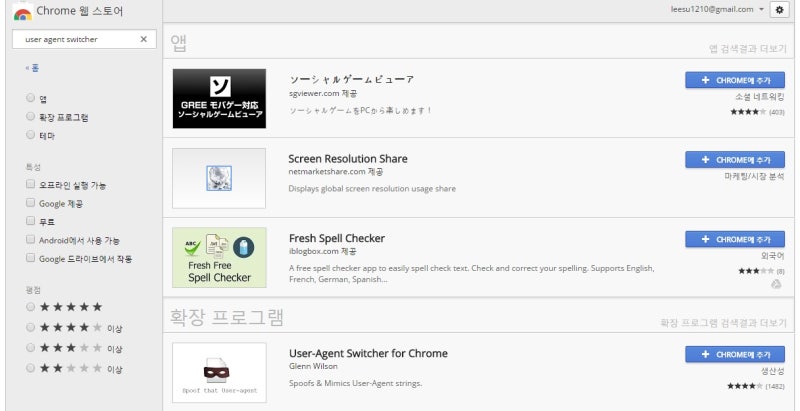Select three stars 이상 rating filter
Viewport: 800px width, 411px height.
(31, 348)
